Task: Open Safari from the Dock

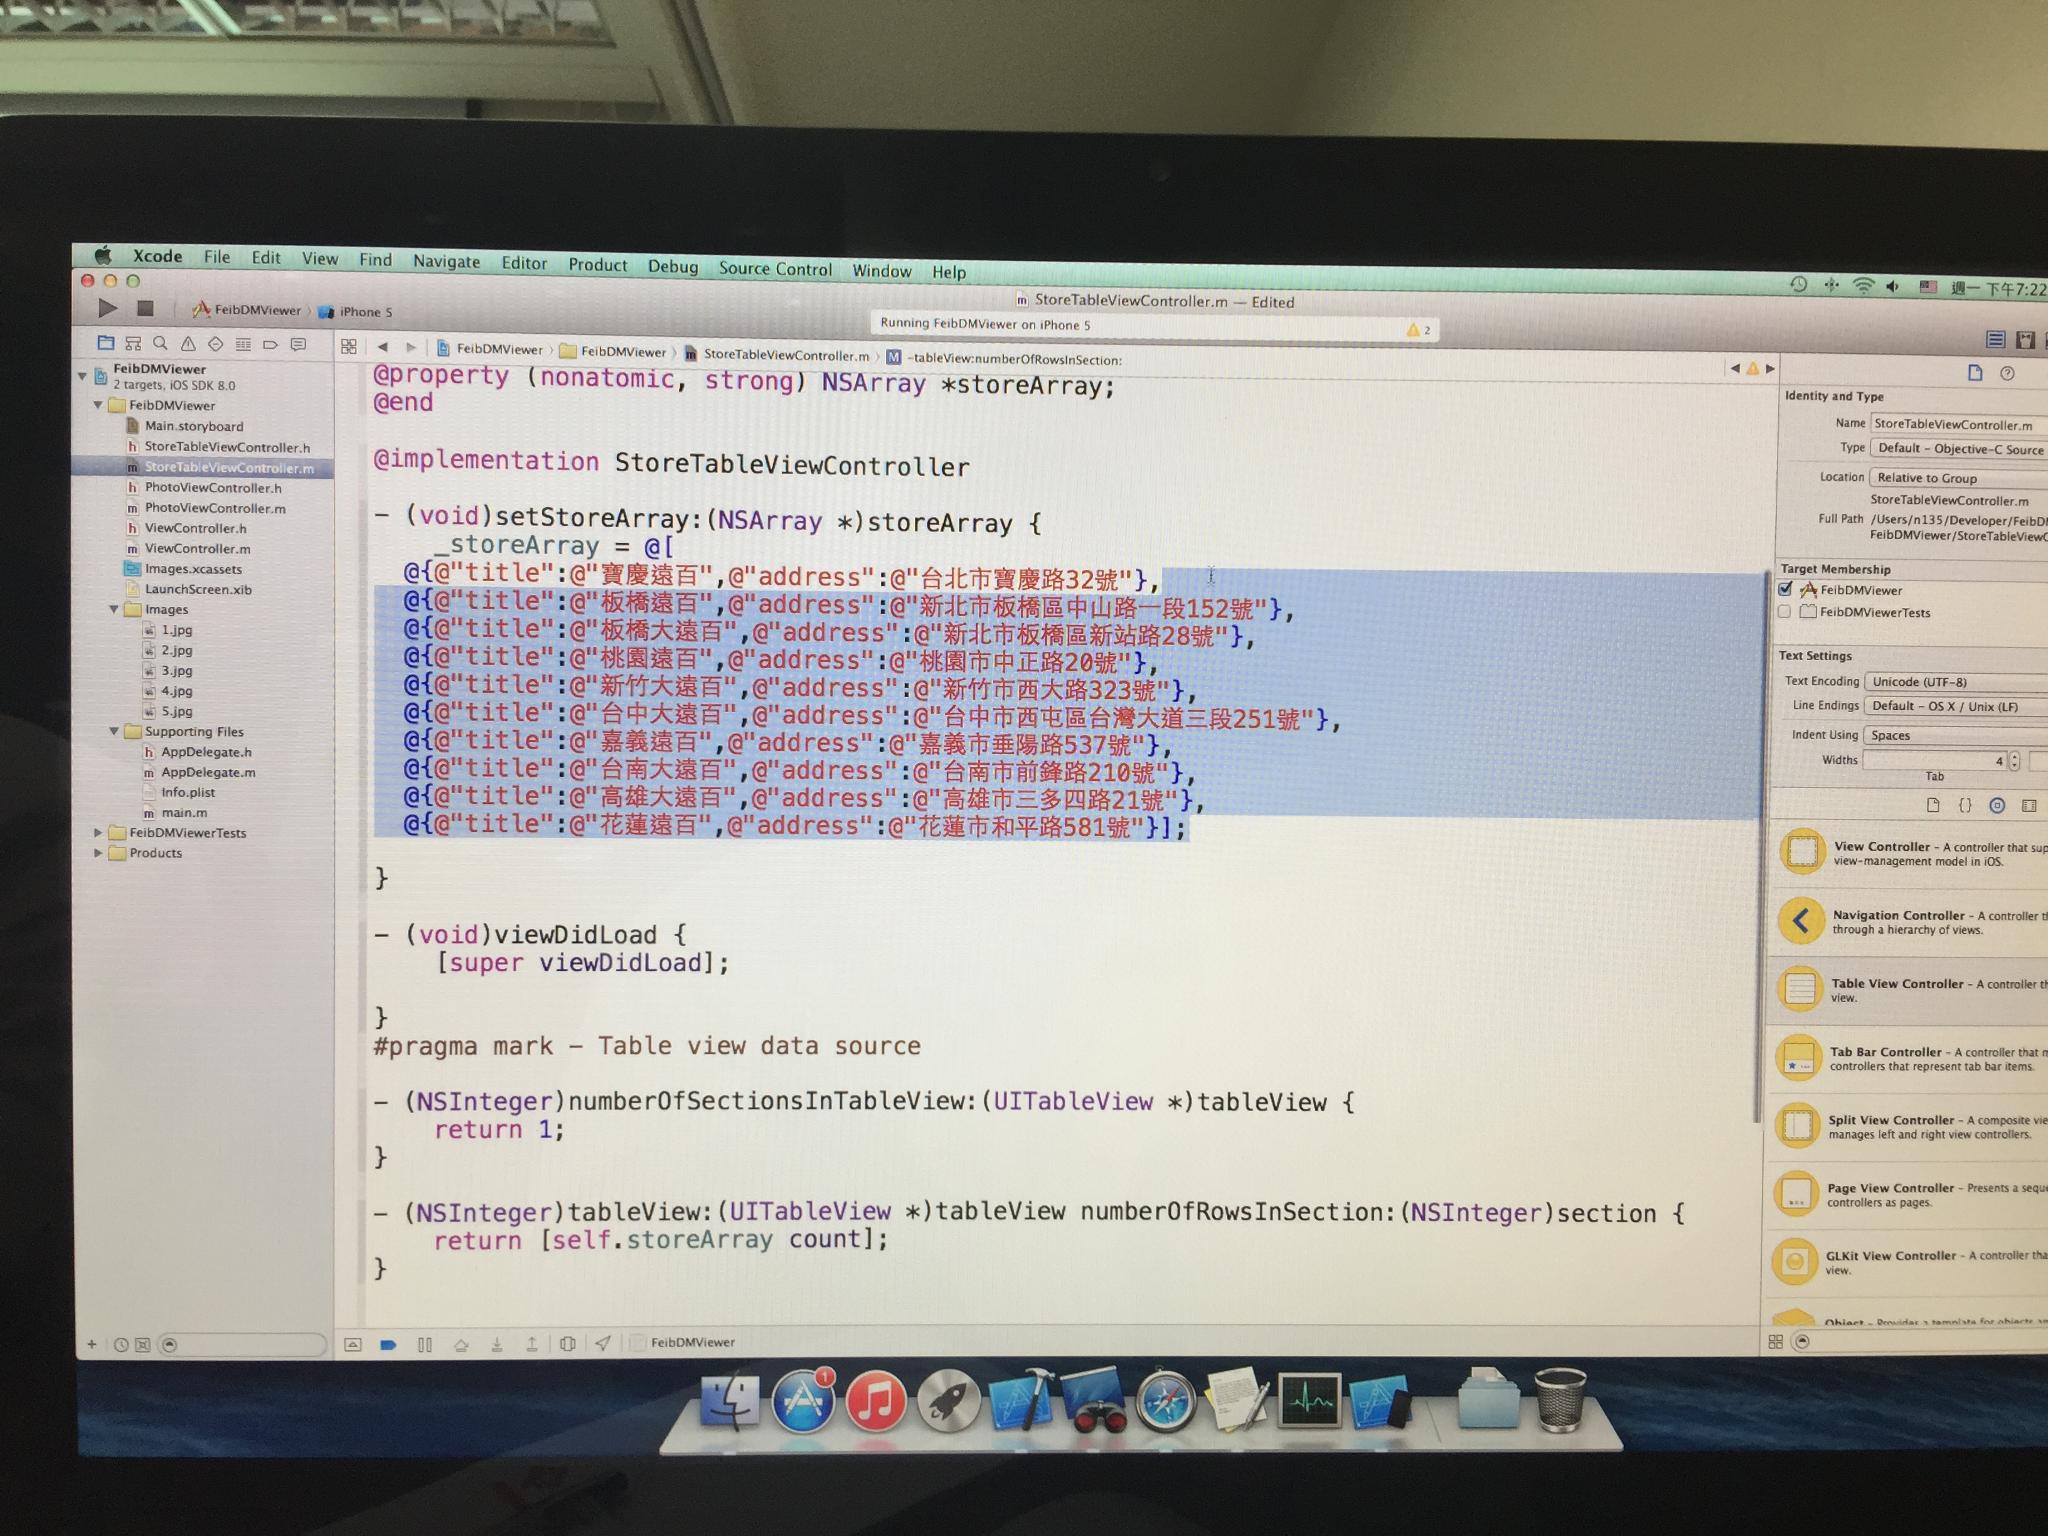Action: pos(1165,1403)
